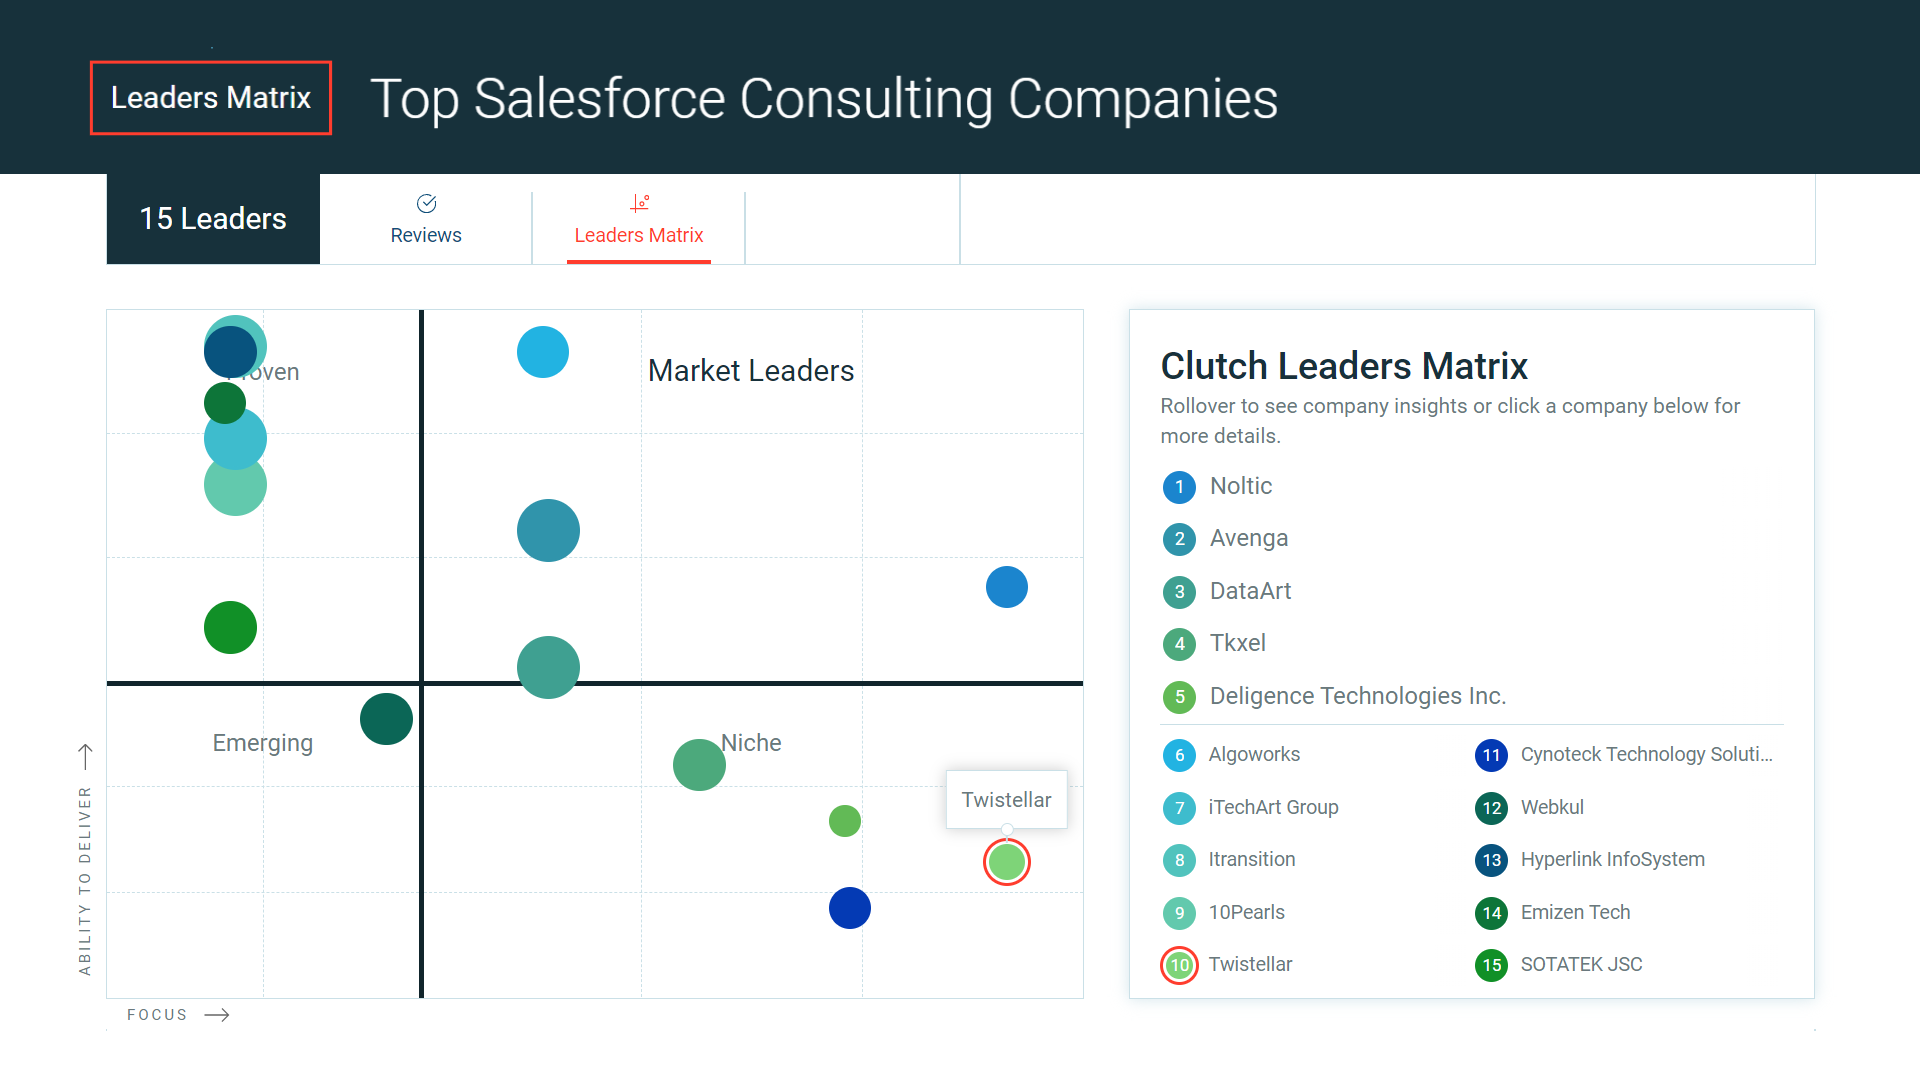Click badge 3 beside DataArt

[1179, 592]
